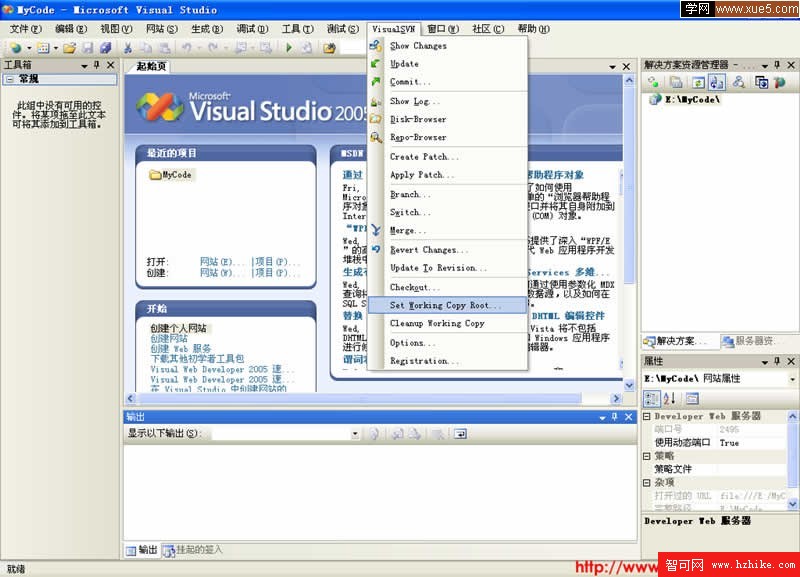Open the 文件(F) menu
The image size is (800, 577).
click(x=26, y=29)
